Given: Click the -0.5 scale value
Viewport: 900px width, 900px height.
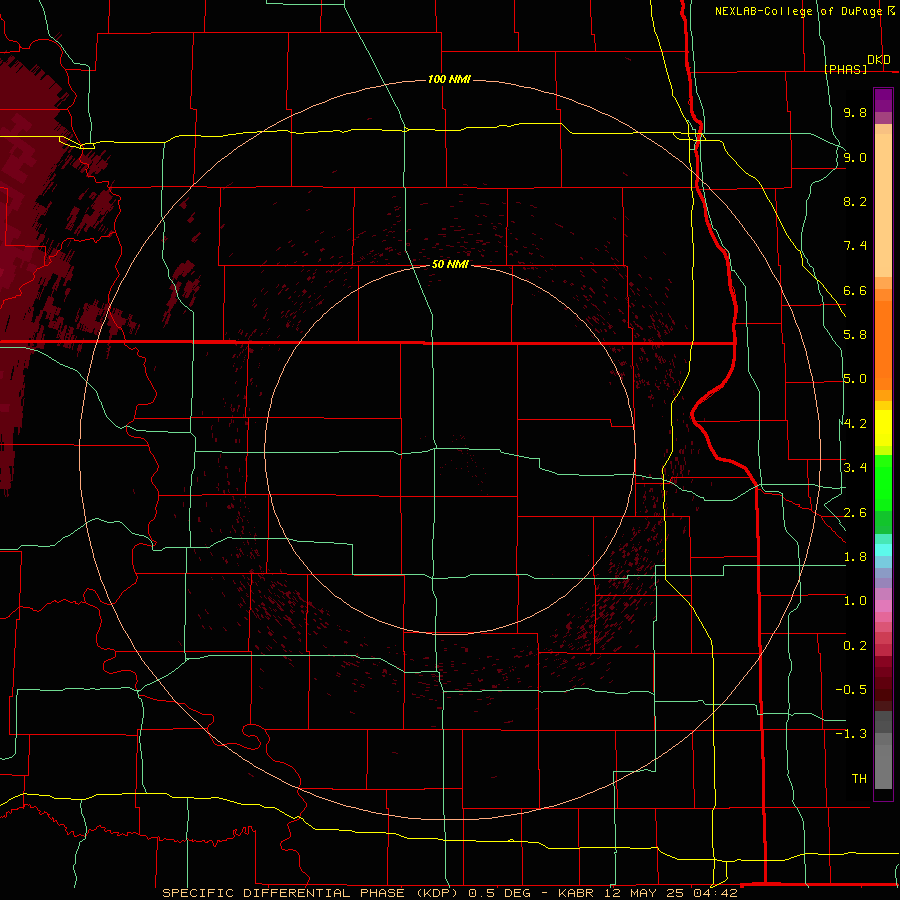Looking at the screenshot, I should tap(851, 690).
